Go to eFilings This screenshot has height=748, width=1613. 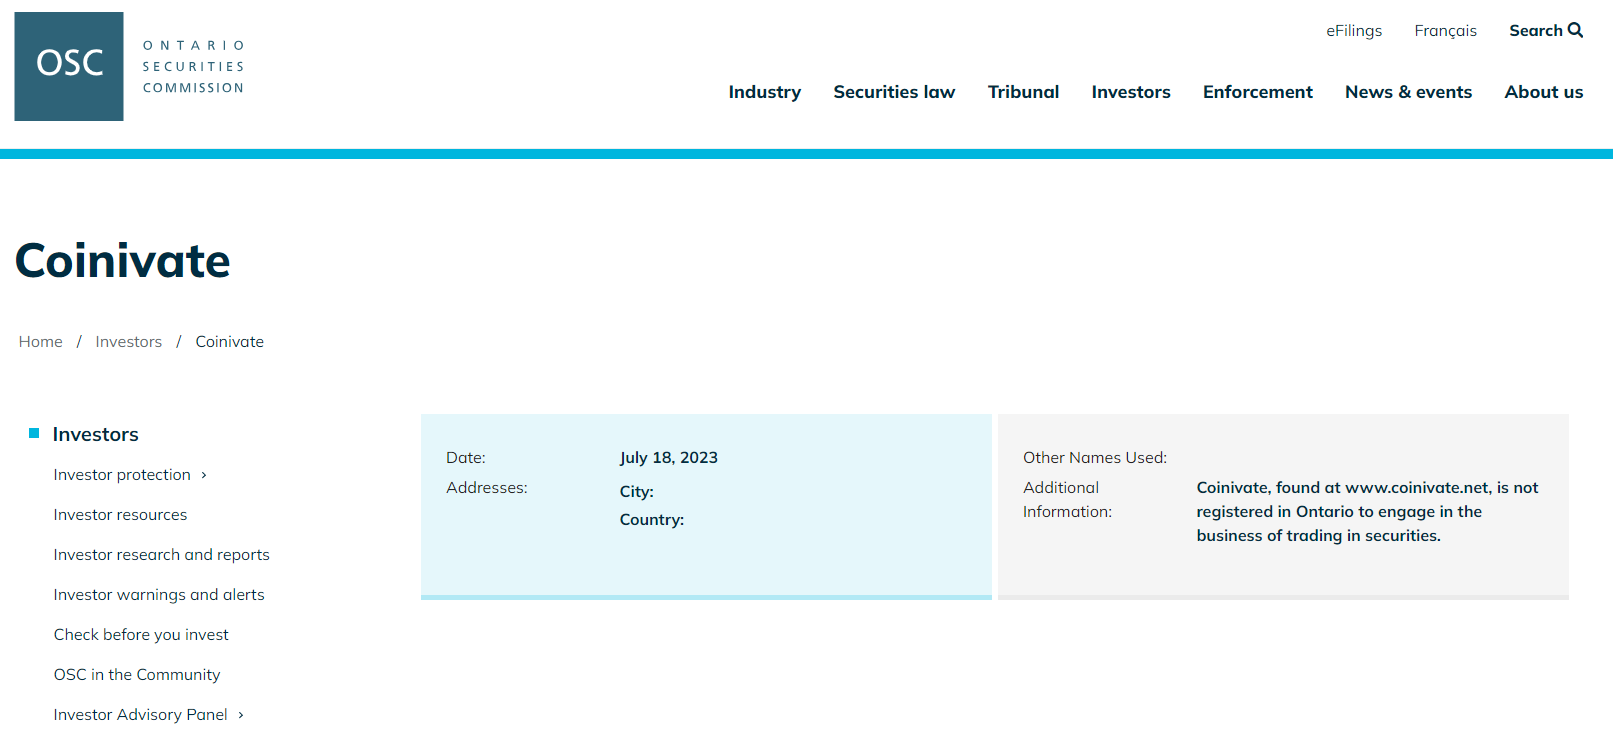1354,31
